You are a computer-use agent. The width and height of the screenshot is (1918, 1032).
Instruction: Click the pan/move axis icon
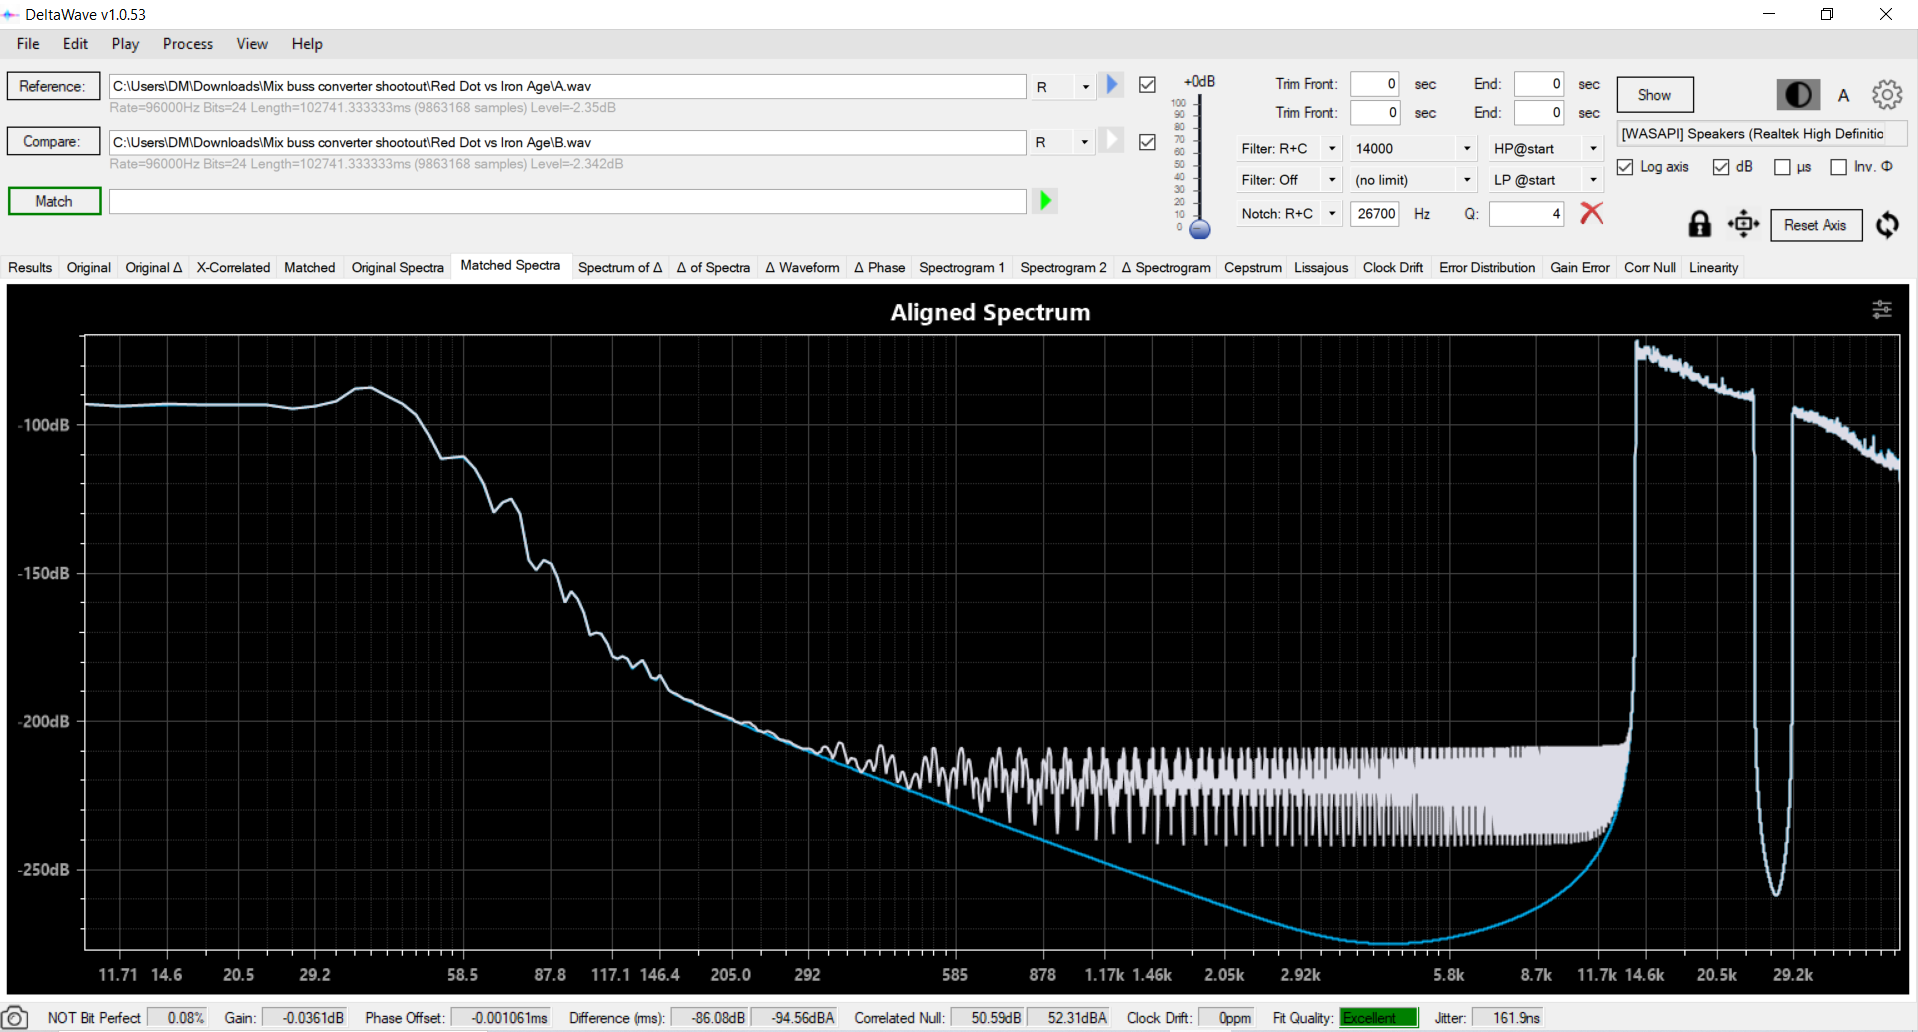coord(1743,224)
